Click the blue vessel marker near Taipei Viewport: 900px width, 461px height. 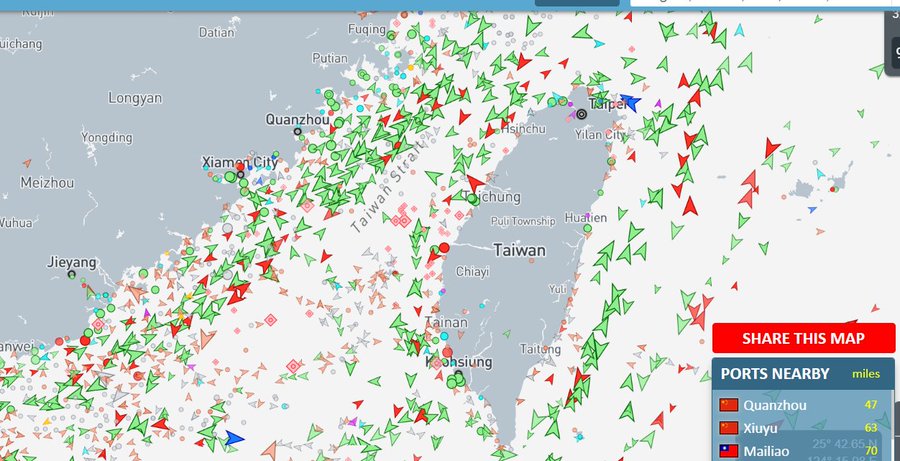tap(630, 102)
